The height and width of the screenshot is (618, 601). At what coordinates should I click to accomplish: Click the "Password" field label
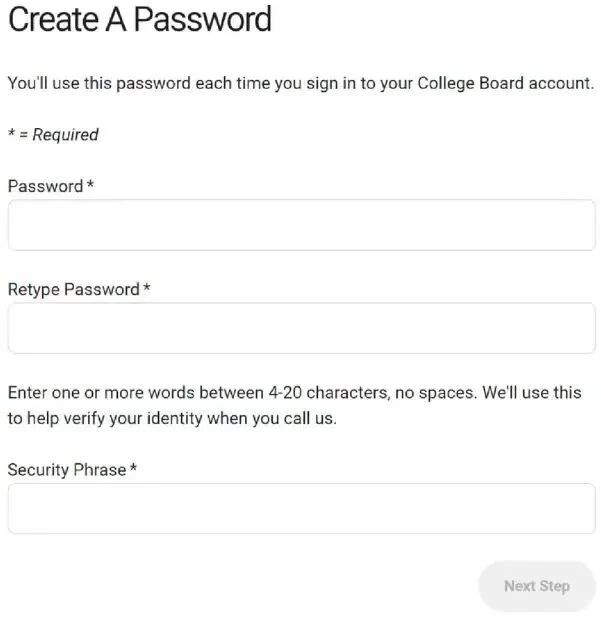(x=45, y=186)
